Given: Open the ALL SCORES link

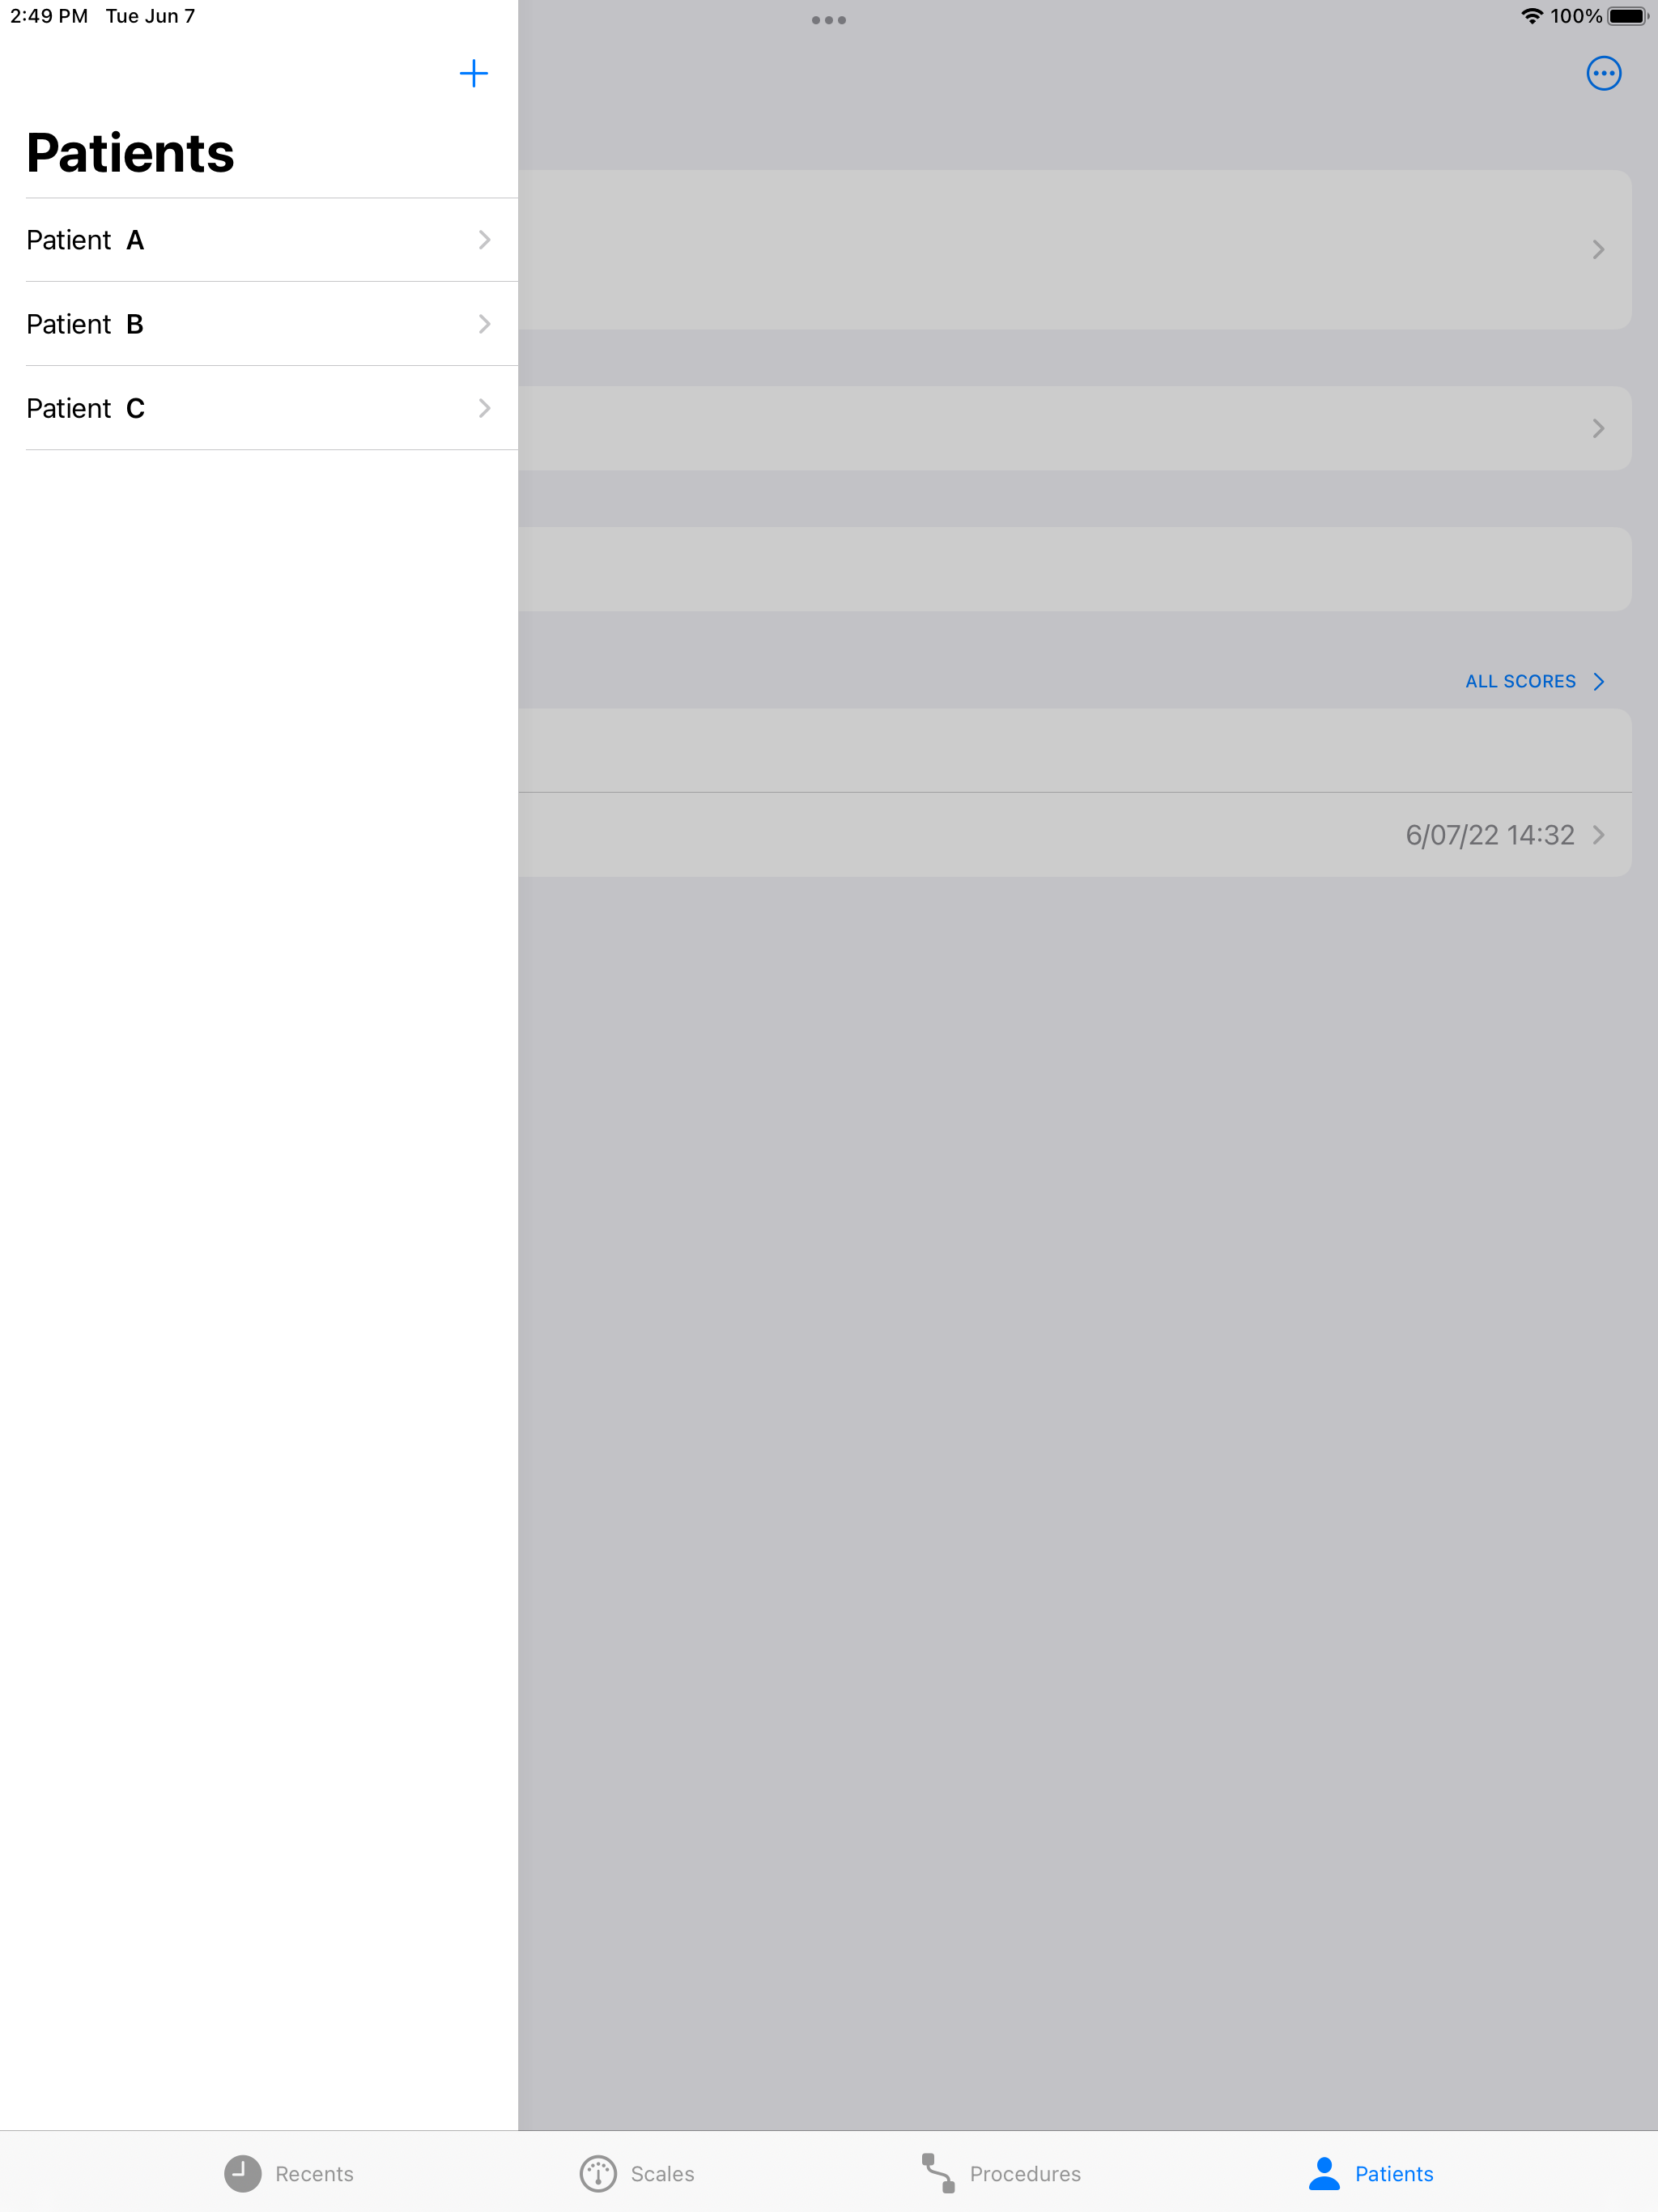Looking at the screenshot, I should click(x=1534, y=681).
